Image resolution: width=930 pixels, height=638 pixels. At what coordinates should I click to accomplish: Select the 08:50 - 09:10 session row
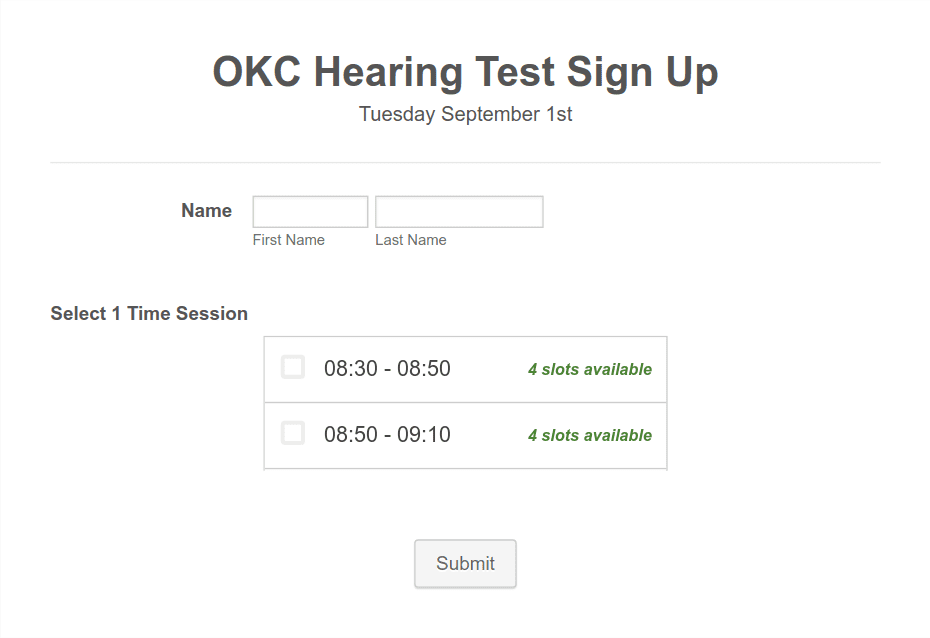tap(465, 435)
